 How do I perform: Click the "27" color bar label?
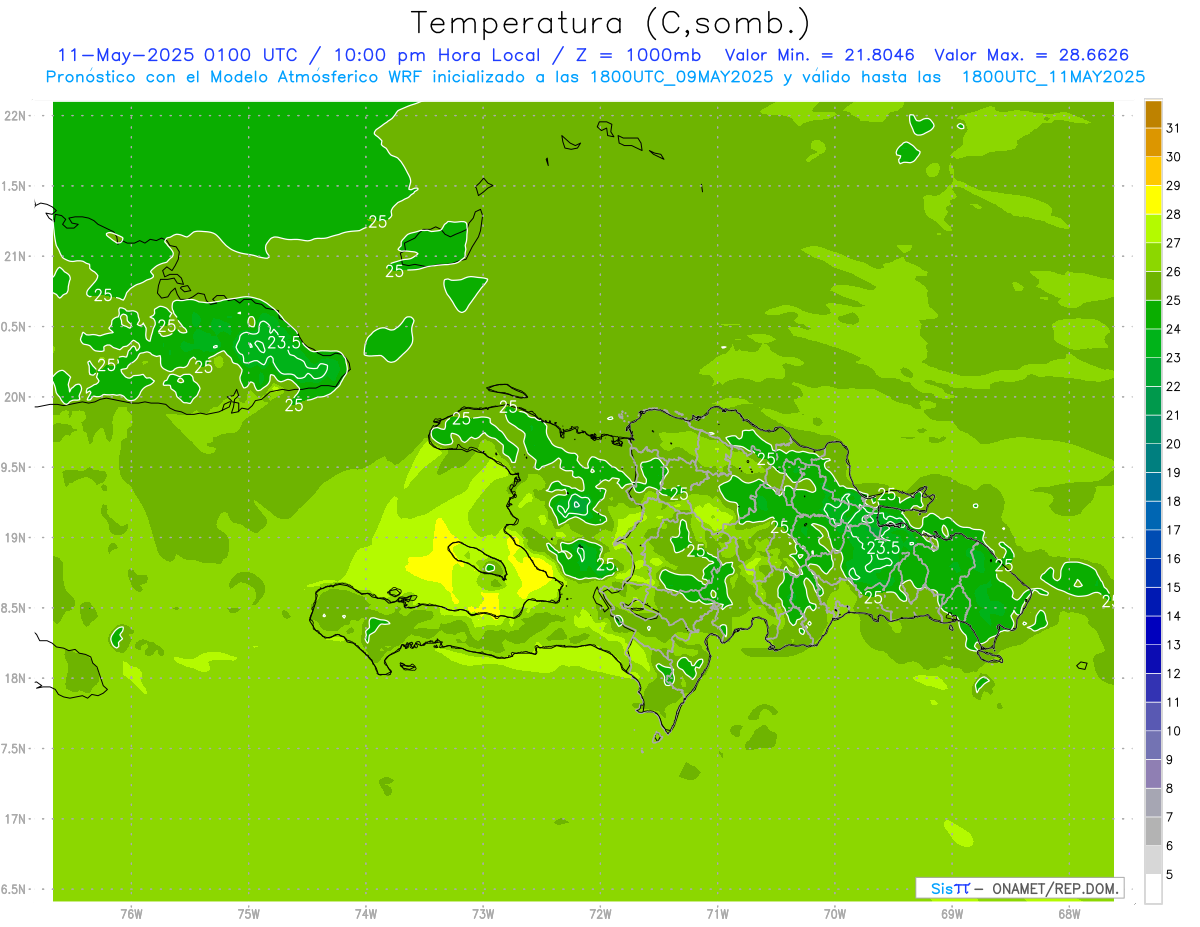click(1173, 243)
